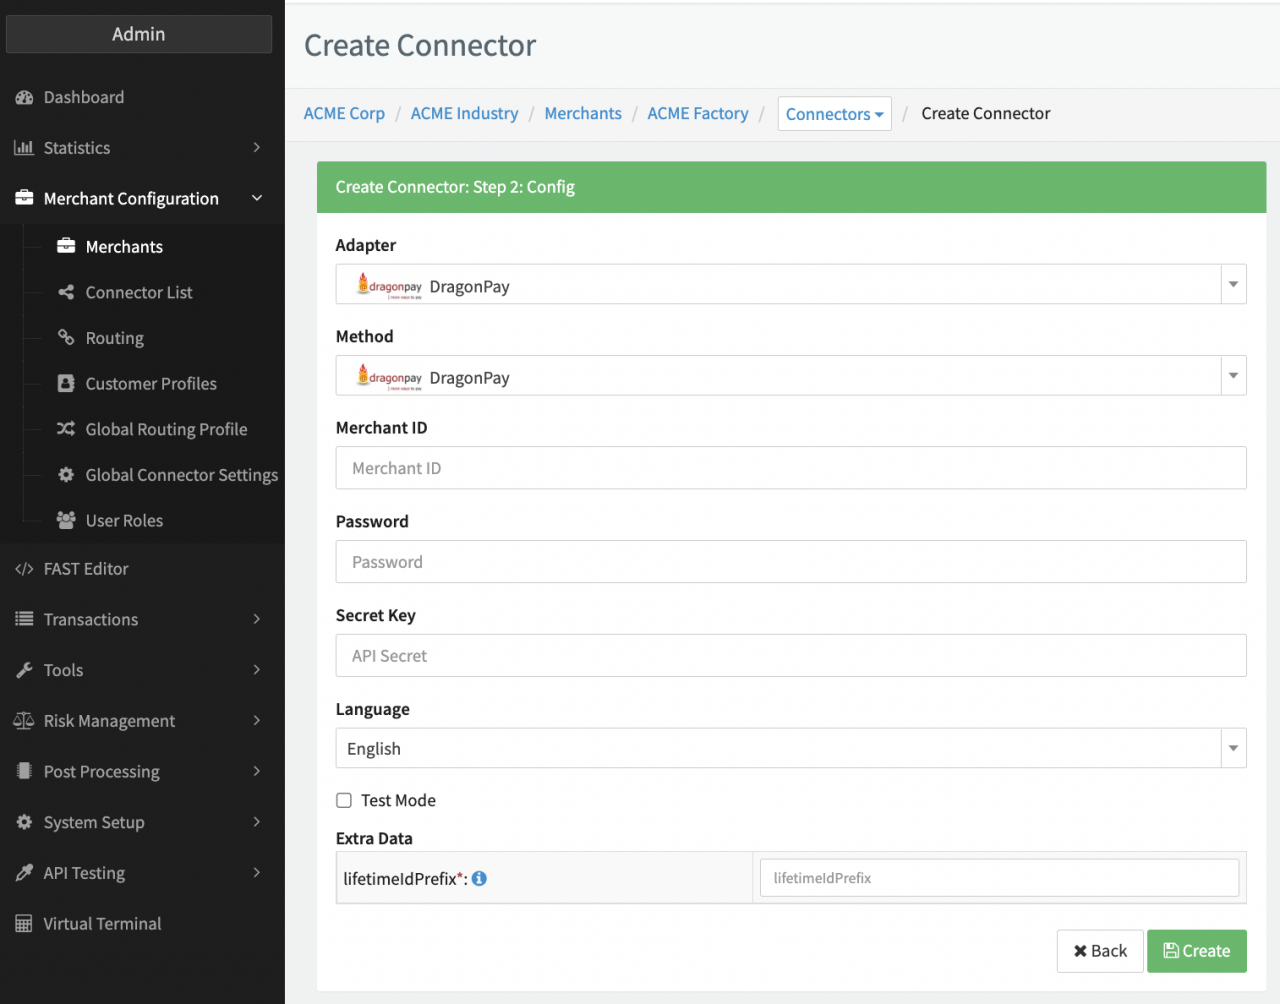Follow the ACME Industry breadcrumb link
The width and height of the screenshot is (1280, 1004).
pos(464,114)
